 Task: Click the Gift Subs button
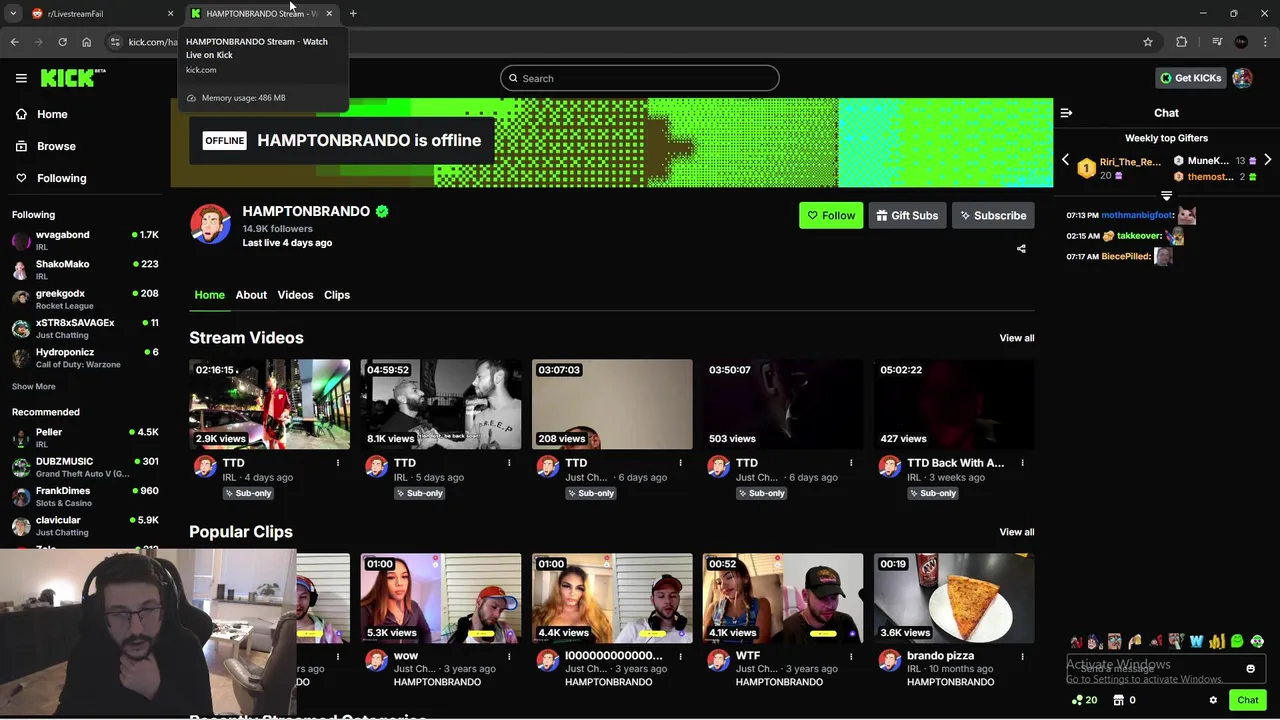coord(907,215)
